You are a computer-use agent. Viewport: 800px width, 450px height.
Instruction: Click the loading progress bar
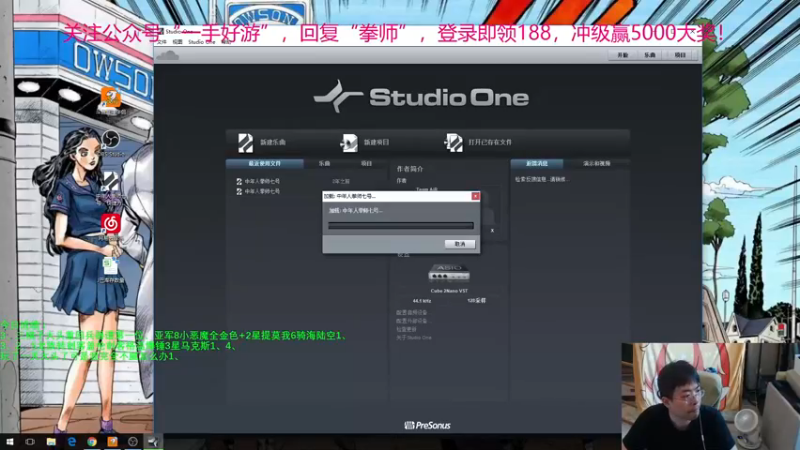[401, 226]
